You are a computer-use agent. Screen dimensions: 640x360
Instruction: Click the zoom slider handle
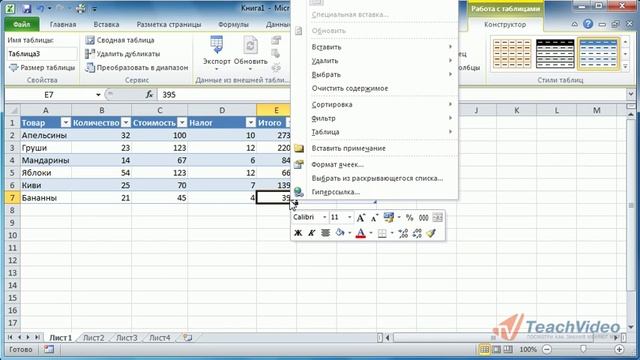(x=583, y=349)
